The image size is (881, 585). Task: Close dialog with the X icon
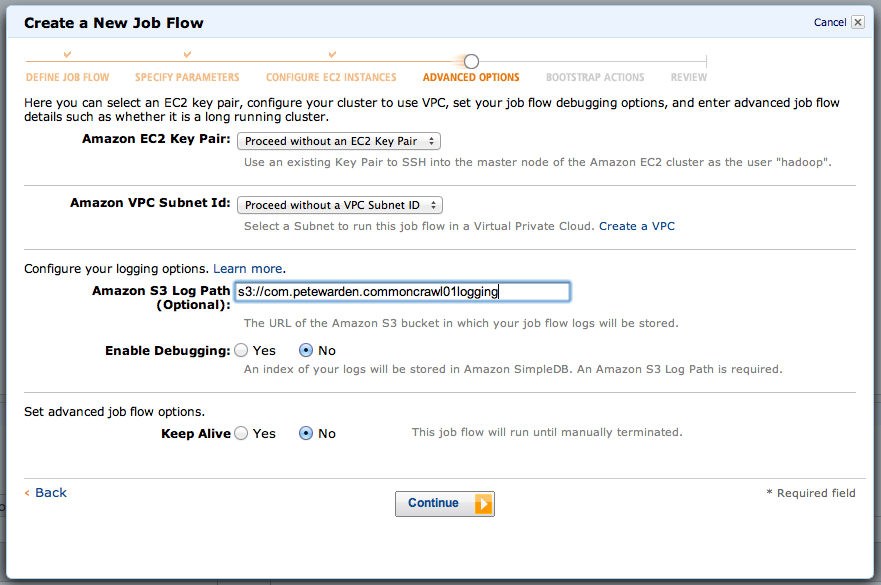(858, 22)
